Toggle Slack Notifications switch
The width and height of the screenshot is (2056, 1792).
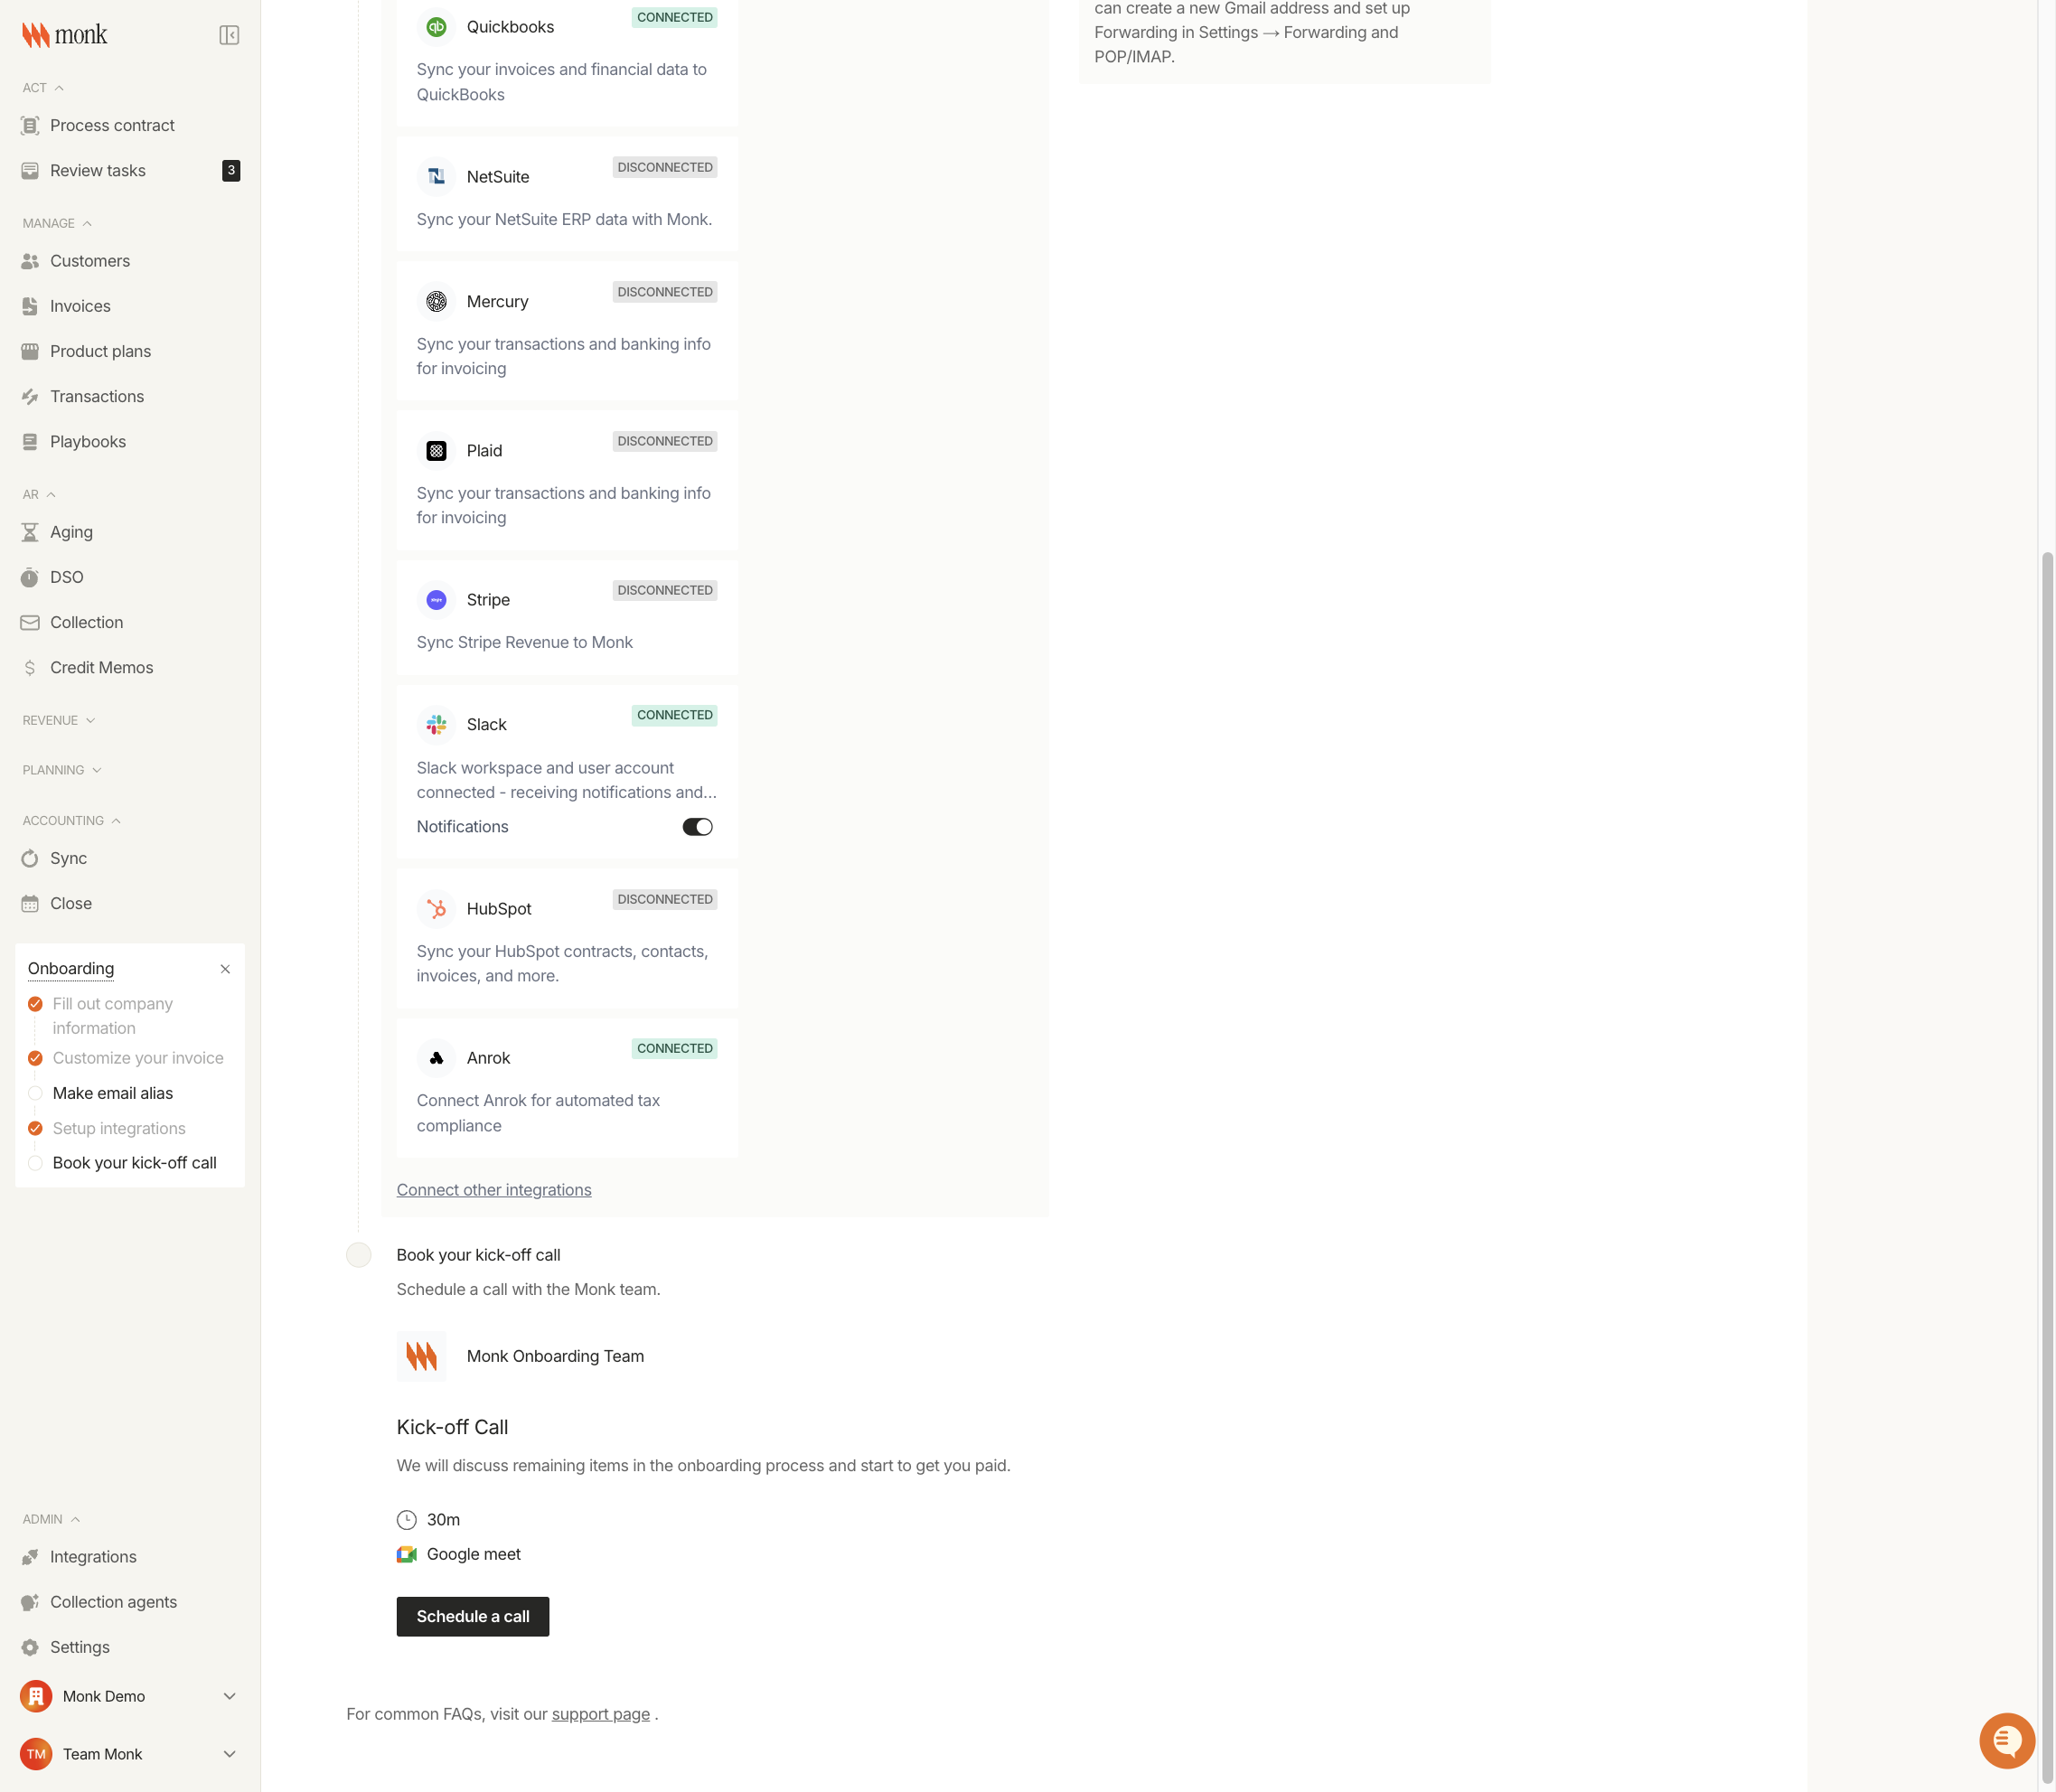[x=697, y=827]
